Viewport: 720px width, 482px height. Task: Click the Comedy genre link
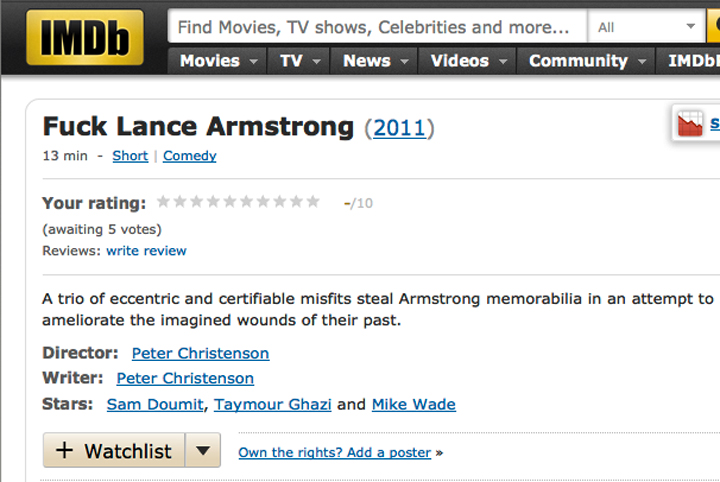coord(190,156)
